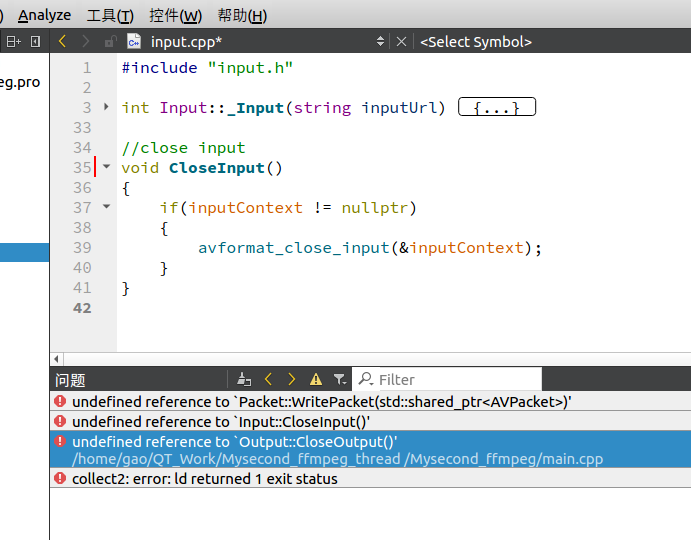Open the 帮助(H) menu

pyautogui.click(x=242, y=15)
